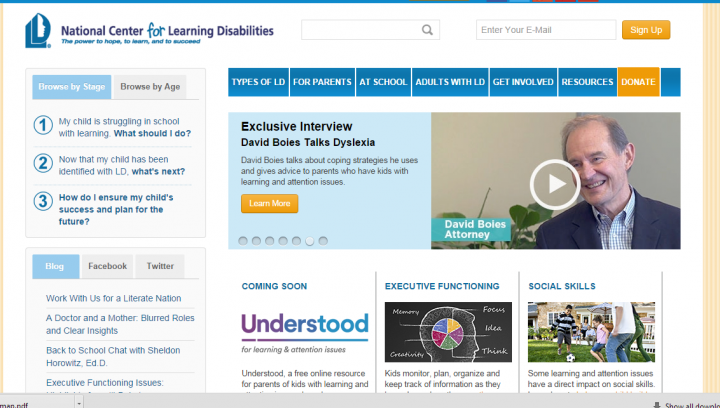Select the fifth carousel slide dot
720x408 pixels.
(x=297, y=241)
